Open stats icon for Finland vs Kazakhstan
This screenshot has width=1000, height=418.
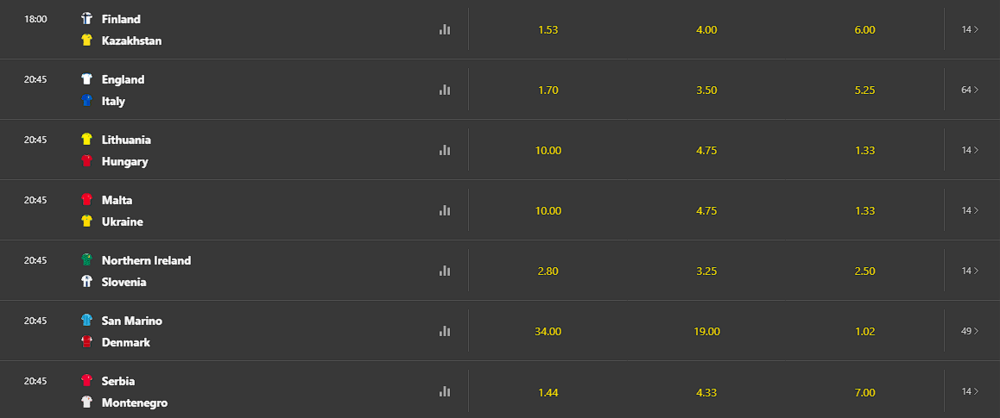pos(445,29)
